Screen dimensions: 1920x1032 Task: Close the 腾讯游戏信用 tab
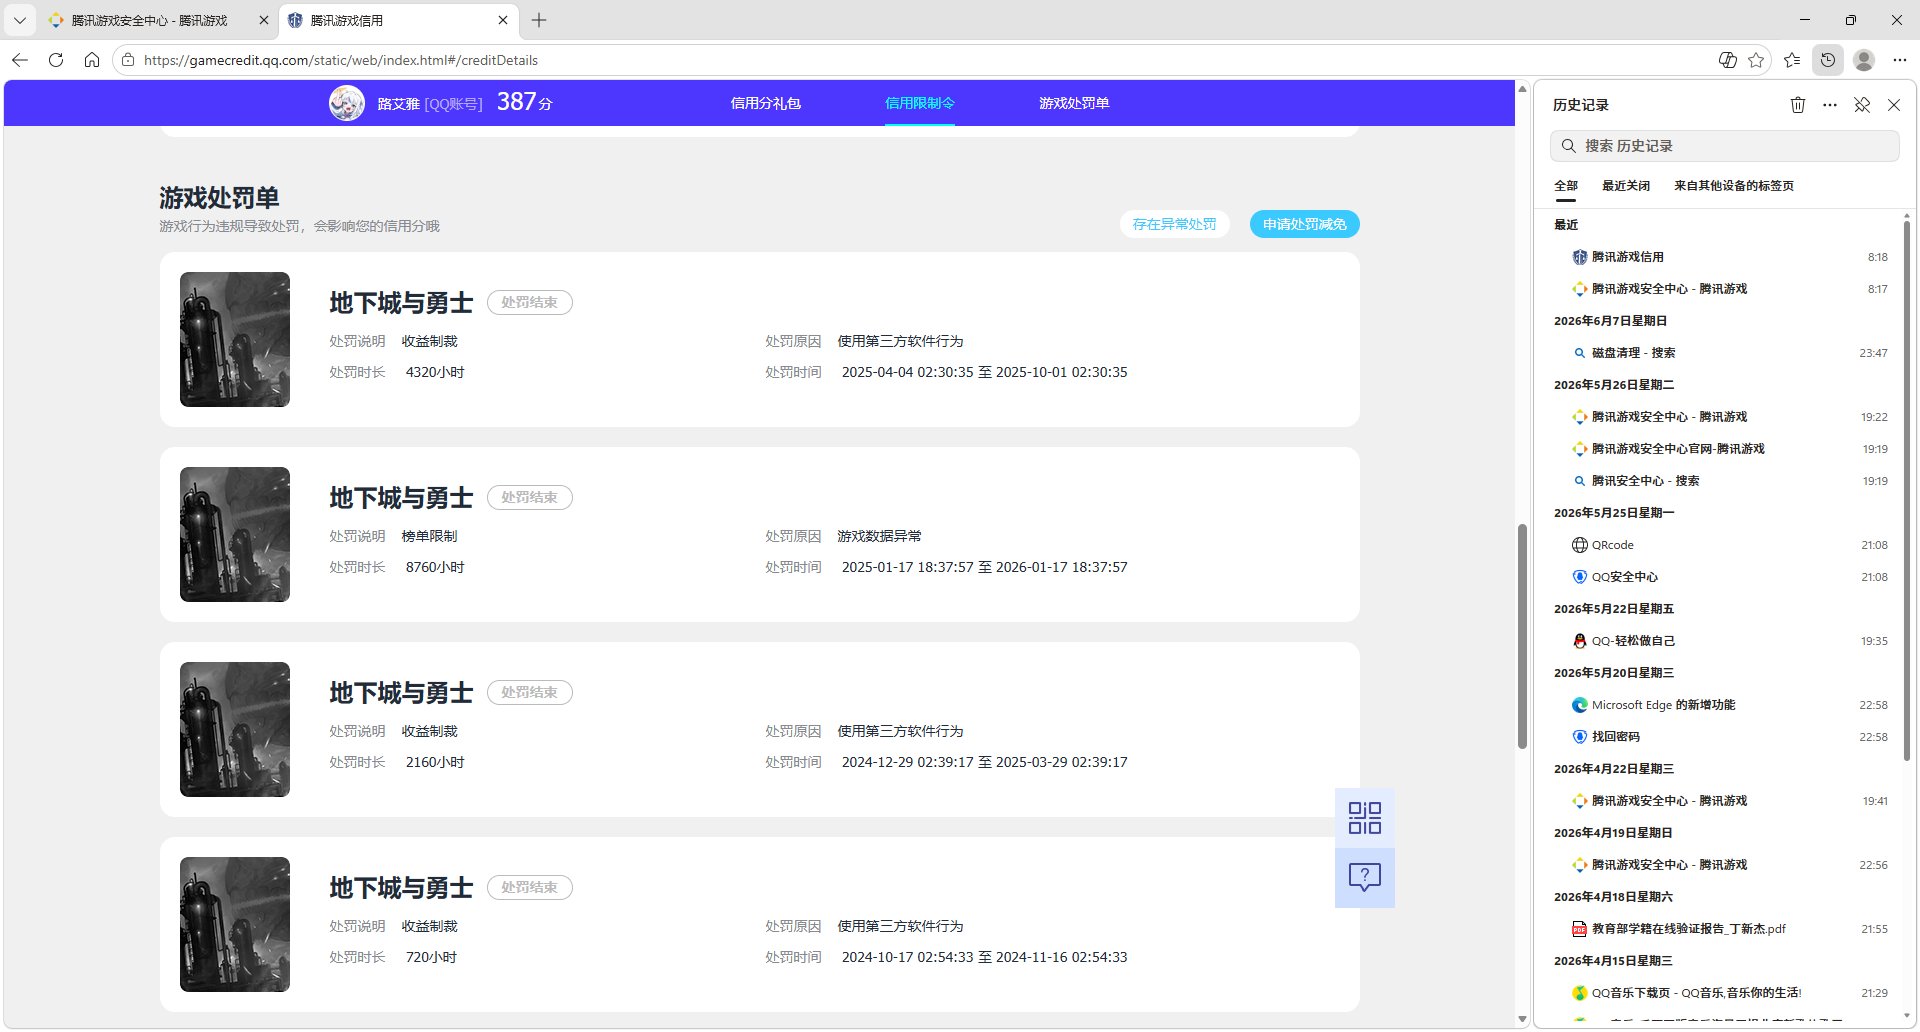(x=503, y=20)
